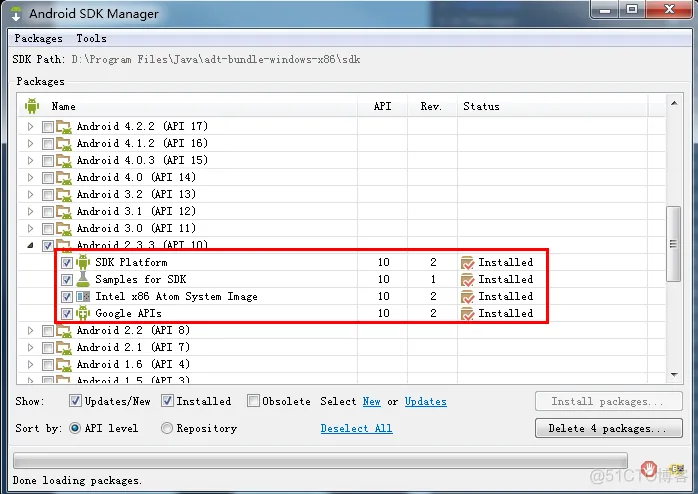Click the red stop icon in status bar
This screenshot has width=698, height=494.
click(x=649, y=469)
